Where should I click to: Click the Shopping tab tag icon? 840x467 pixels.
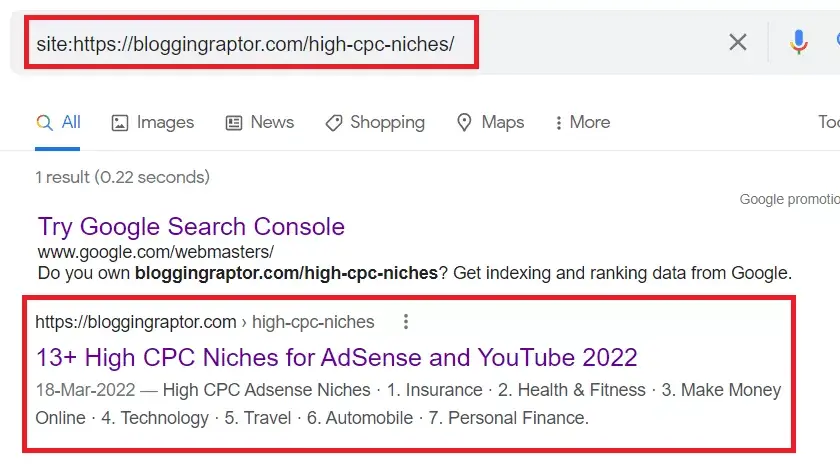333,123
